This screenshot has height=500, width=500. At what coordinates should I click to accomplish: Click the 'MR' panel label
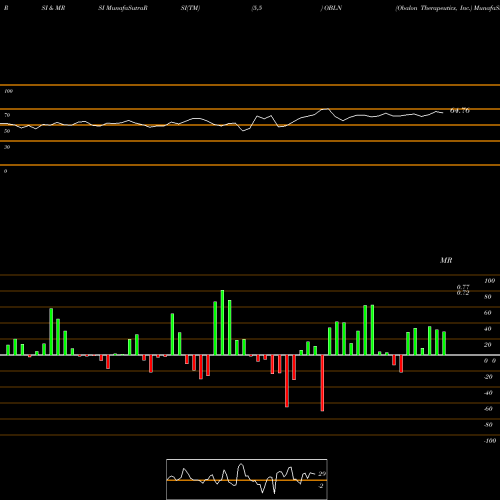(446, 260)
